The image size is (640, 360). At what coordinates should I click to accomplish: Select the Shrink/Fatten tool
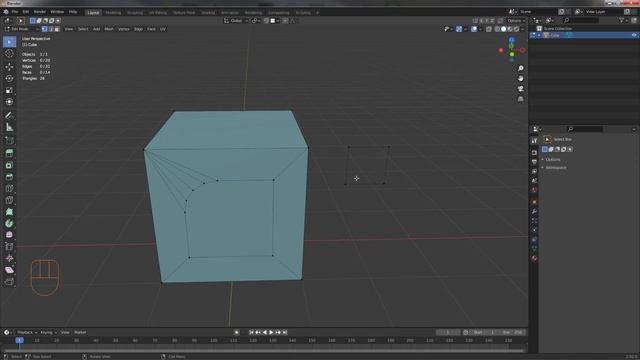pos(9,258)
